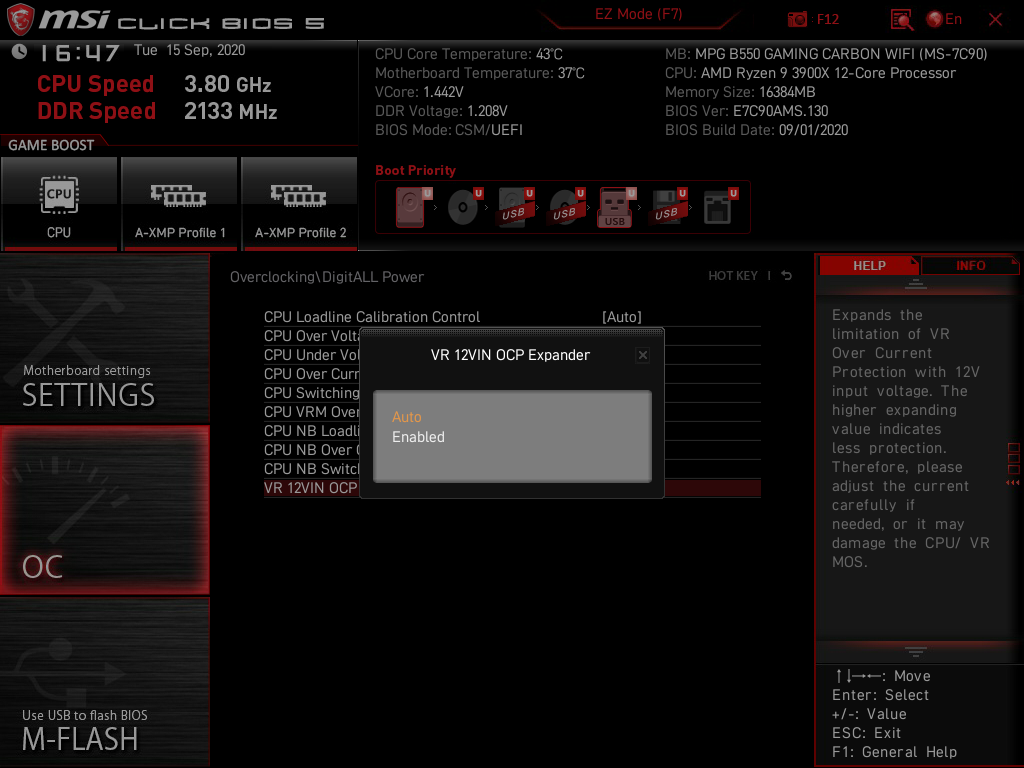Select CPU Loadline Calibration Control row

coord(512,317)
